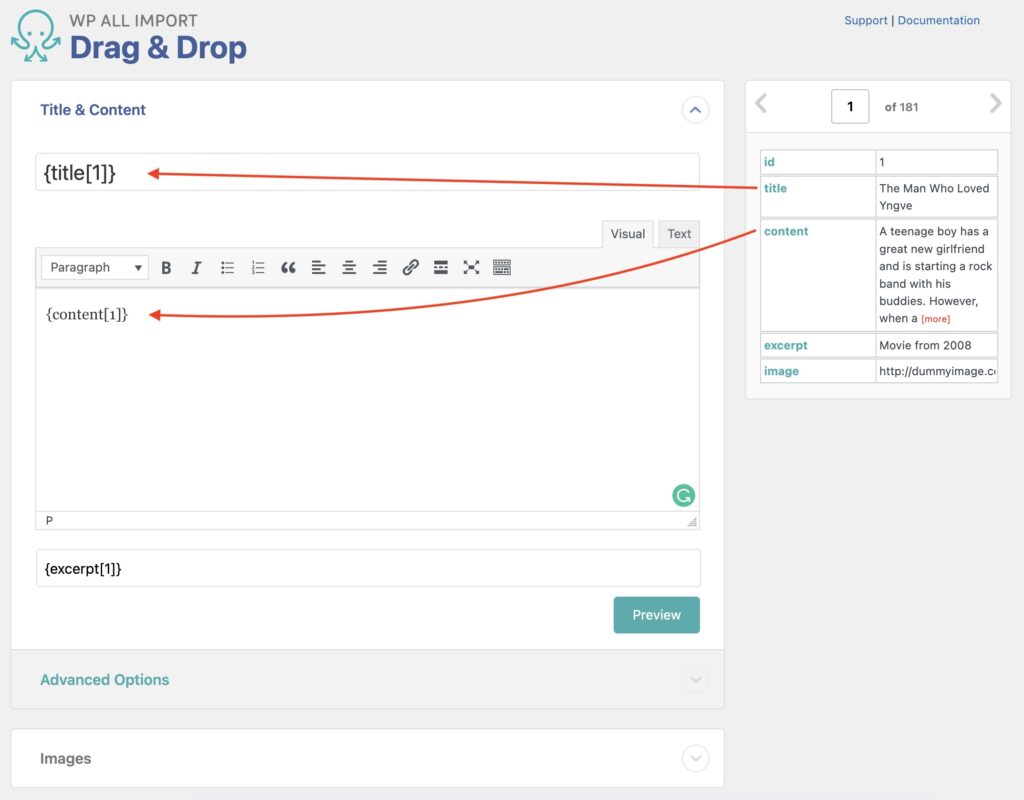Switch to the Visual editing tab
This screenshot has height=800, width=1024.
(627, 234)
